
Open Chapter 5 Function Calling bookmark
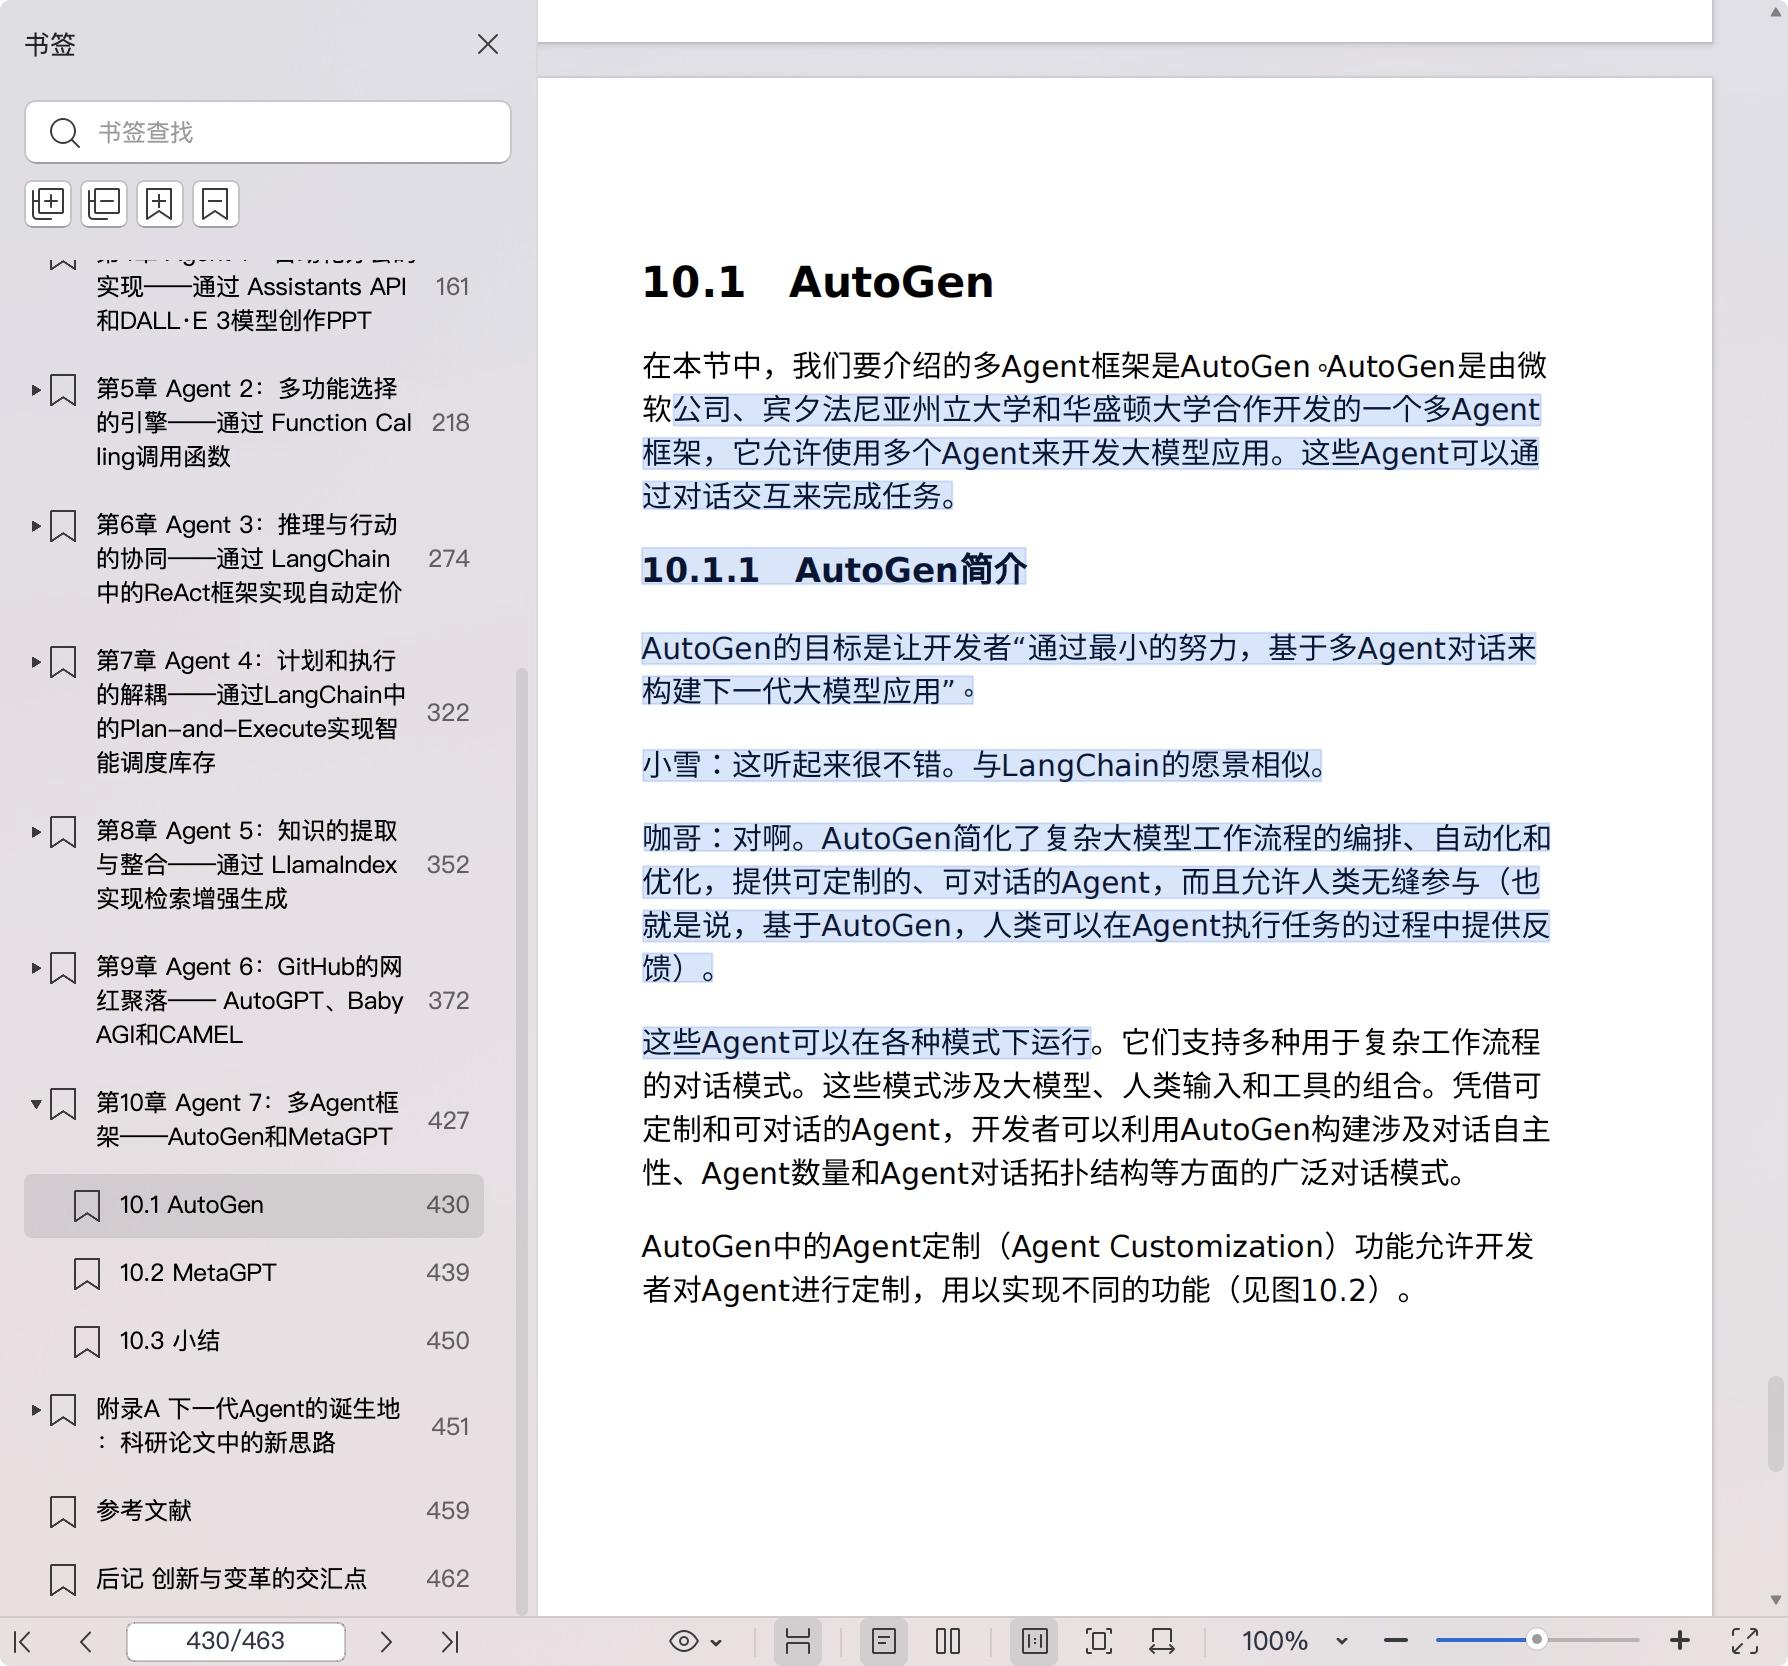tap(254, 422)
